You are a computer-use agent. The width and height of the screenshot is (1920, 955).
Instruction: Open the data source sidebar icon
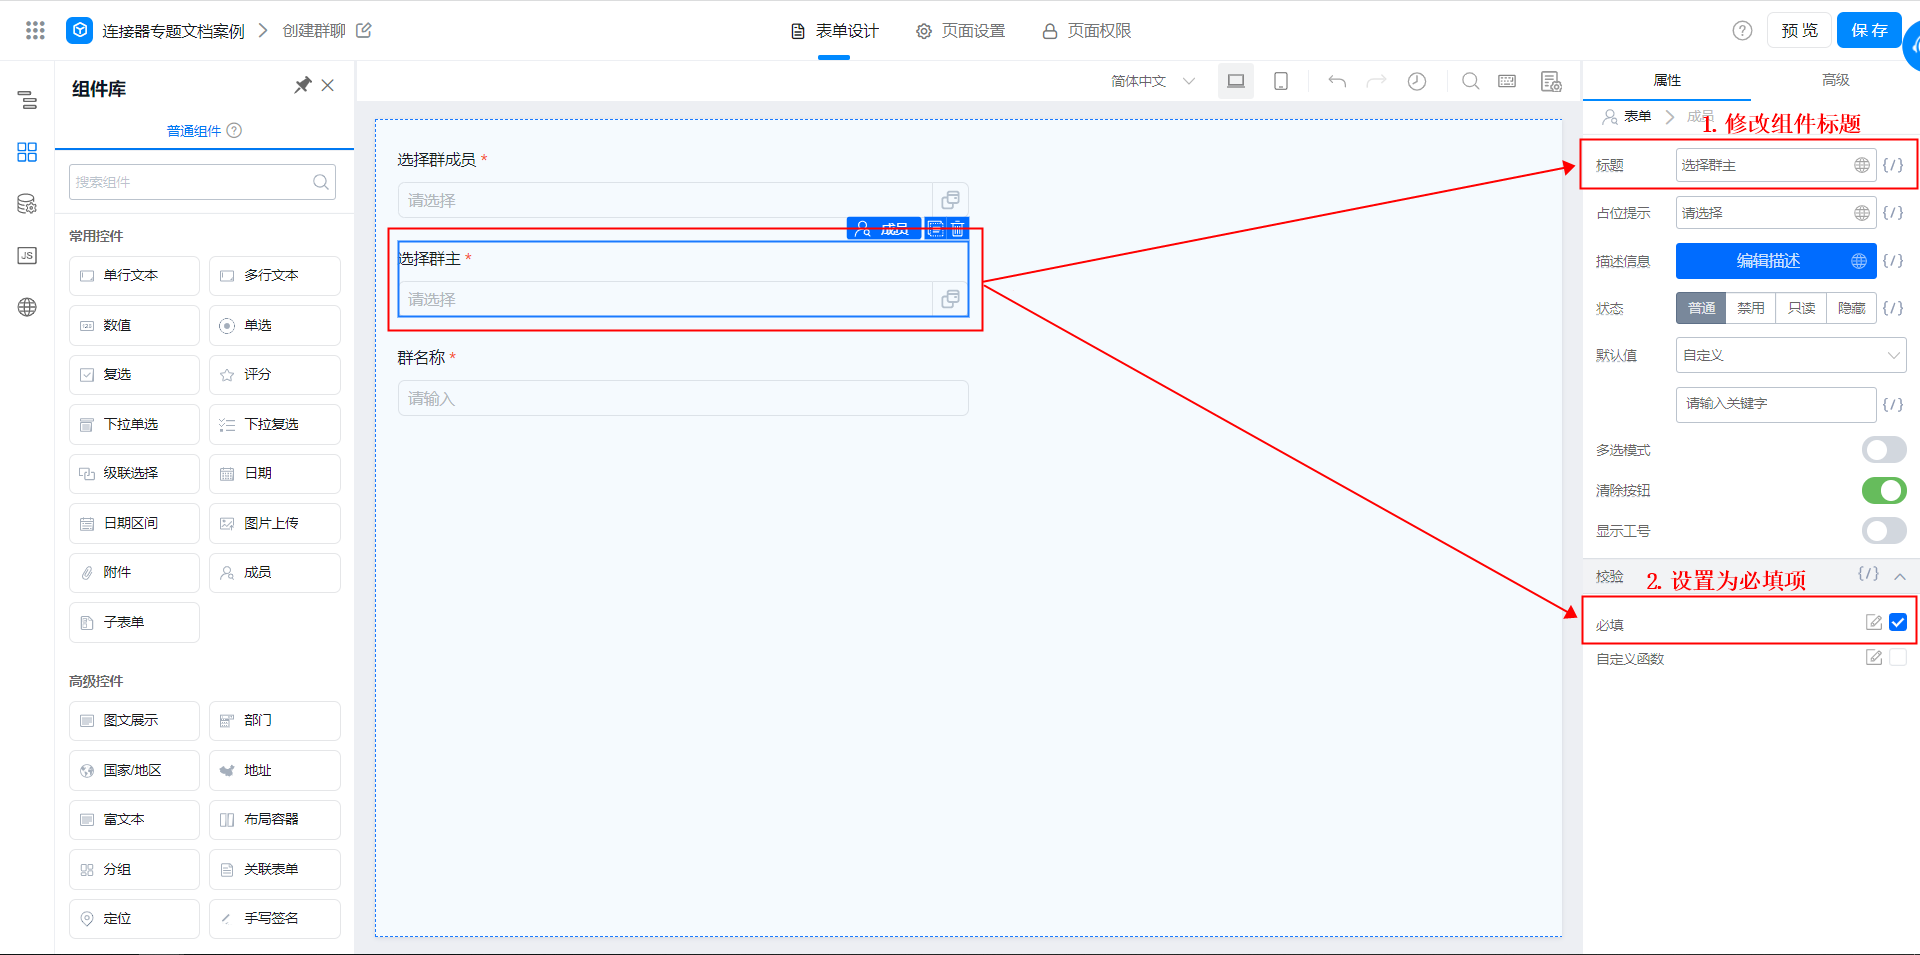[x=27, y=204]
